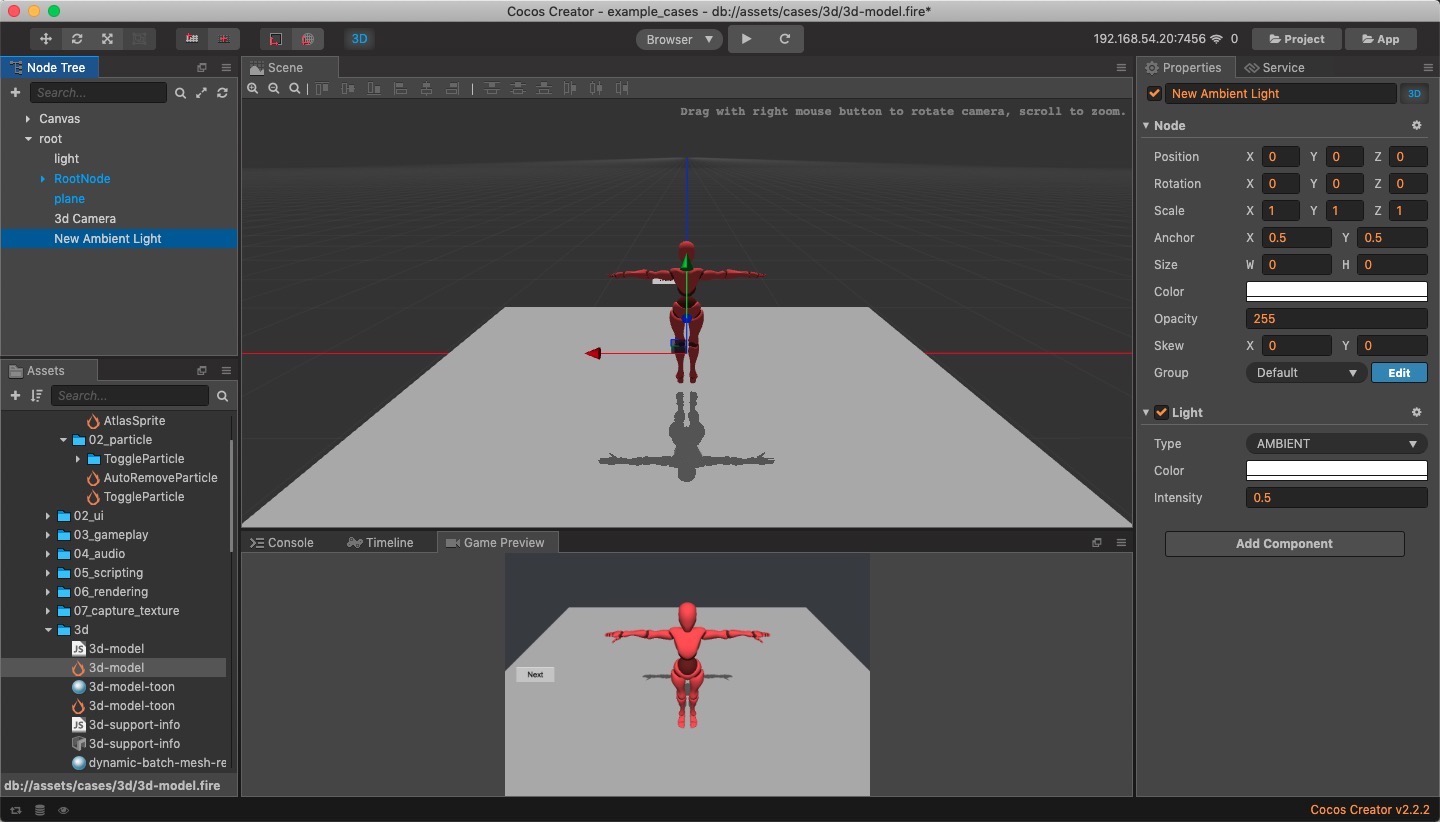Expand the Canvas node
1440x822 pixels.
coord(28,118)
